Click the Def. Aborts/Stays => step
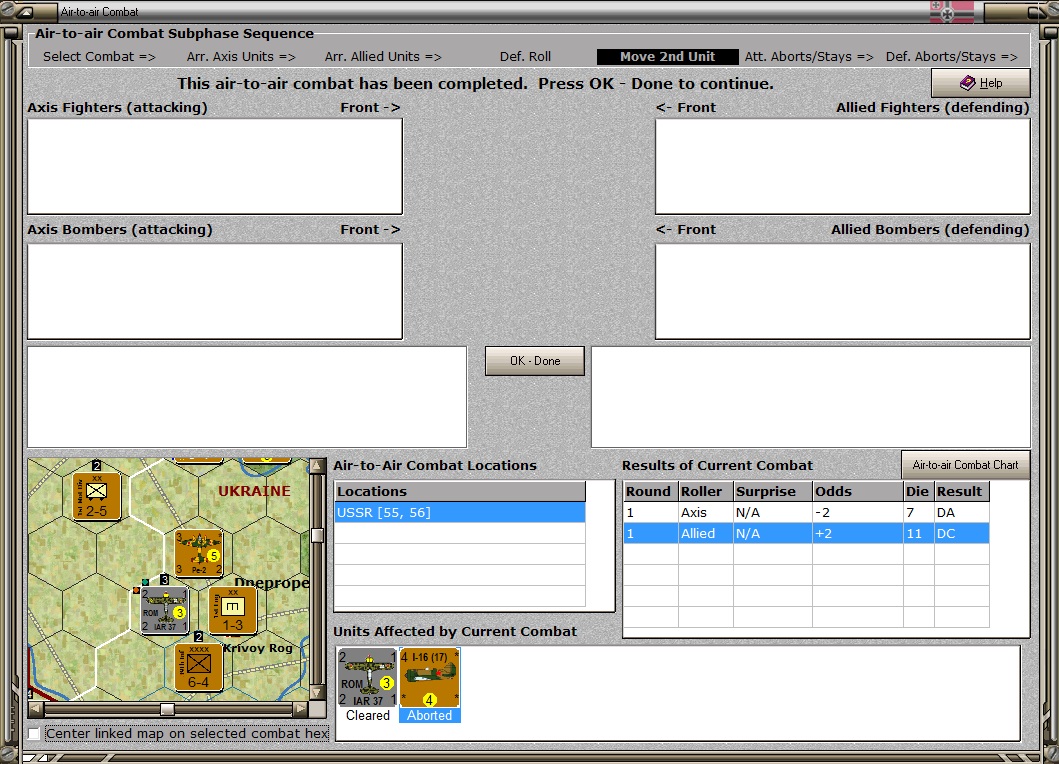This screenshot has width=1059, height=764. [952, 57]
